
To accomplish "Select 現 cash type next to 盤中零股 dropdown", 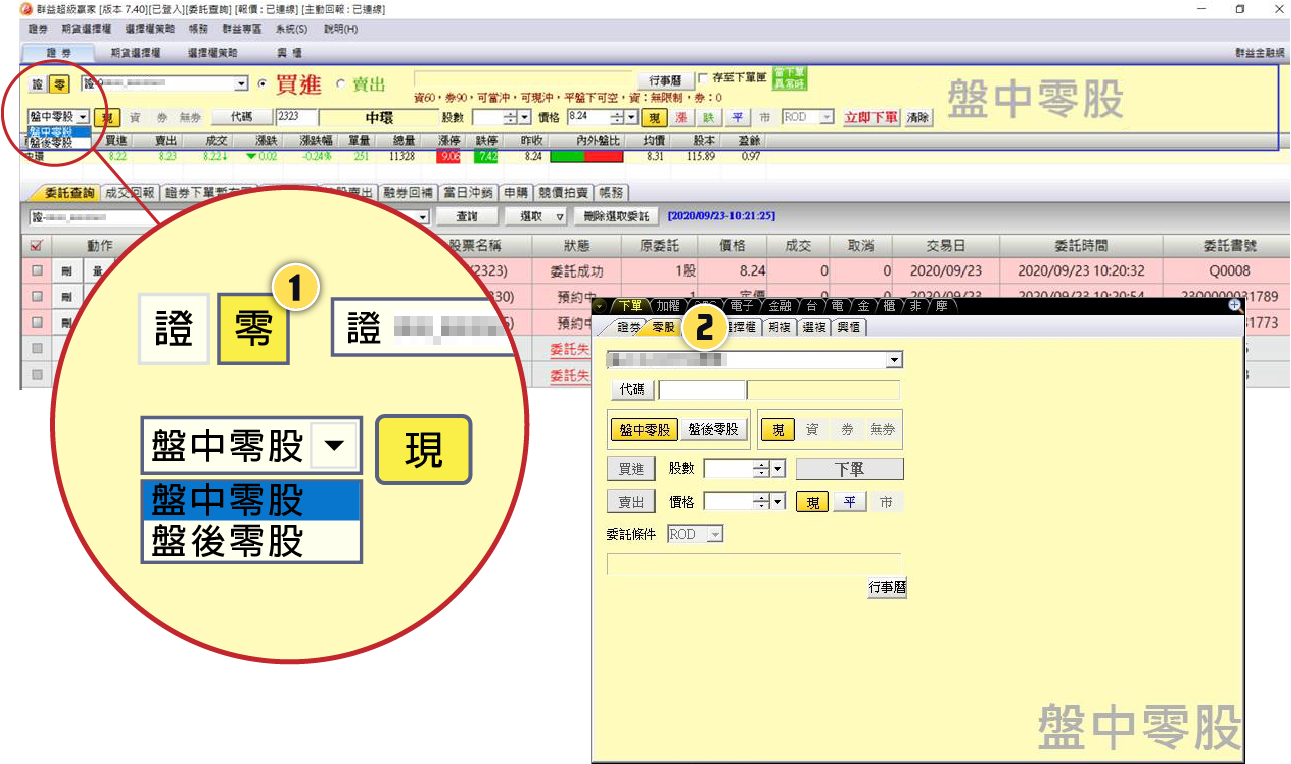I will pyautogui.click(x=108, y=117).
